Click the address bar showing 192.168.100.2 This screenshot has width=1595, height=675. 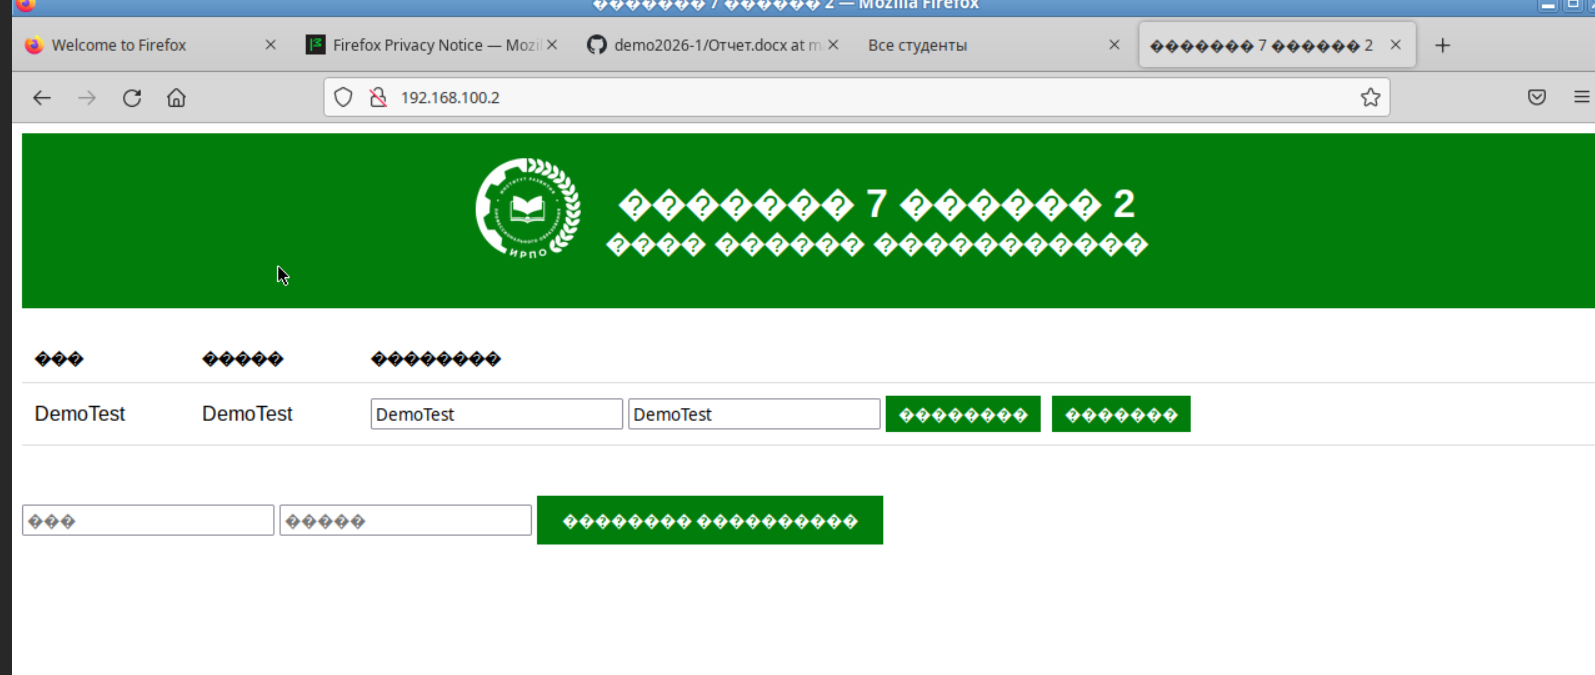[x=850, y=98]
